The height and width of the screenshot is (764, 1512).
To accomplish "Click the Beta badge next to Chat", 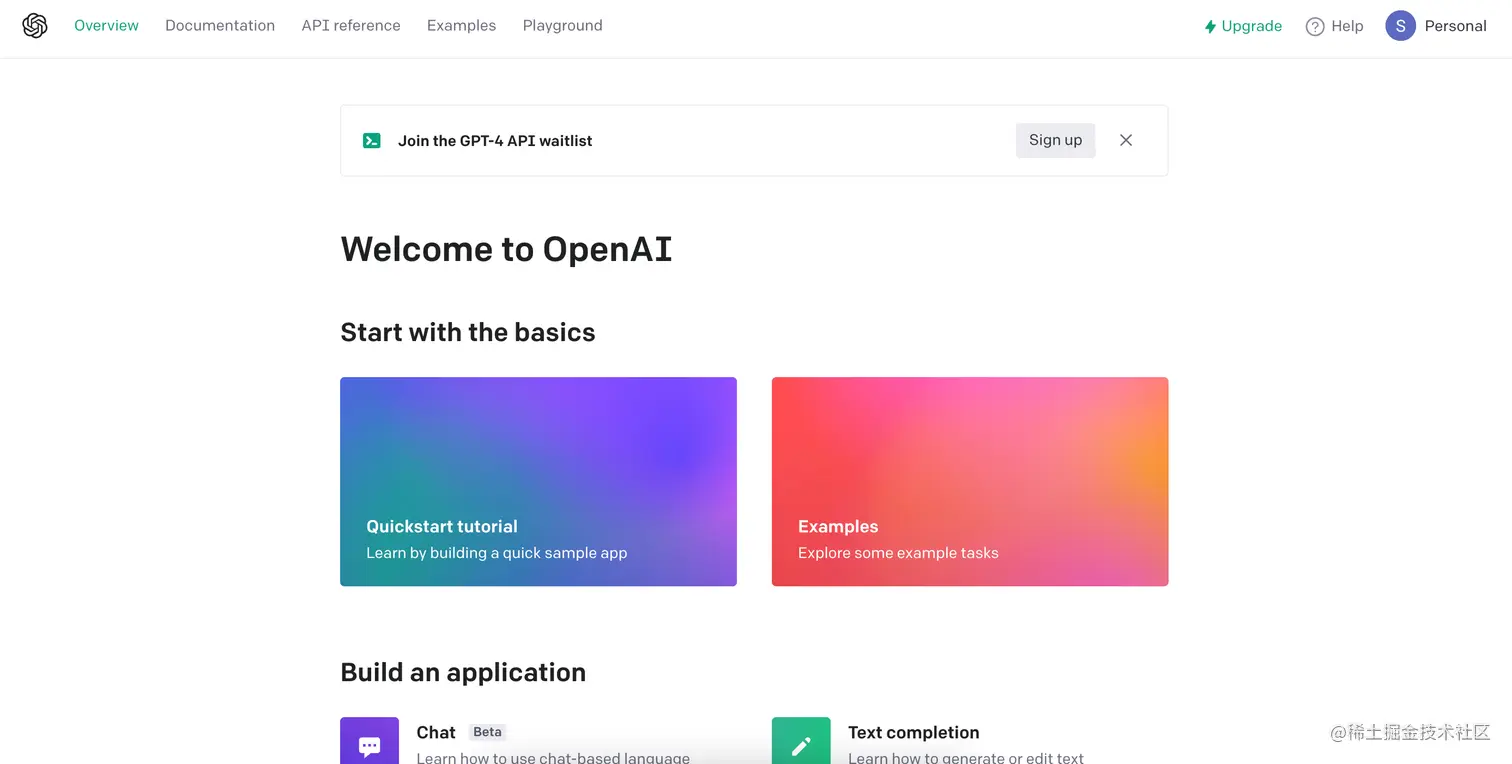I will click(x=487, y=732).
